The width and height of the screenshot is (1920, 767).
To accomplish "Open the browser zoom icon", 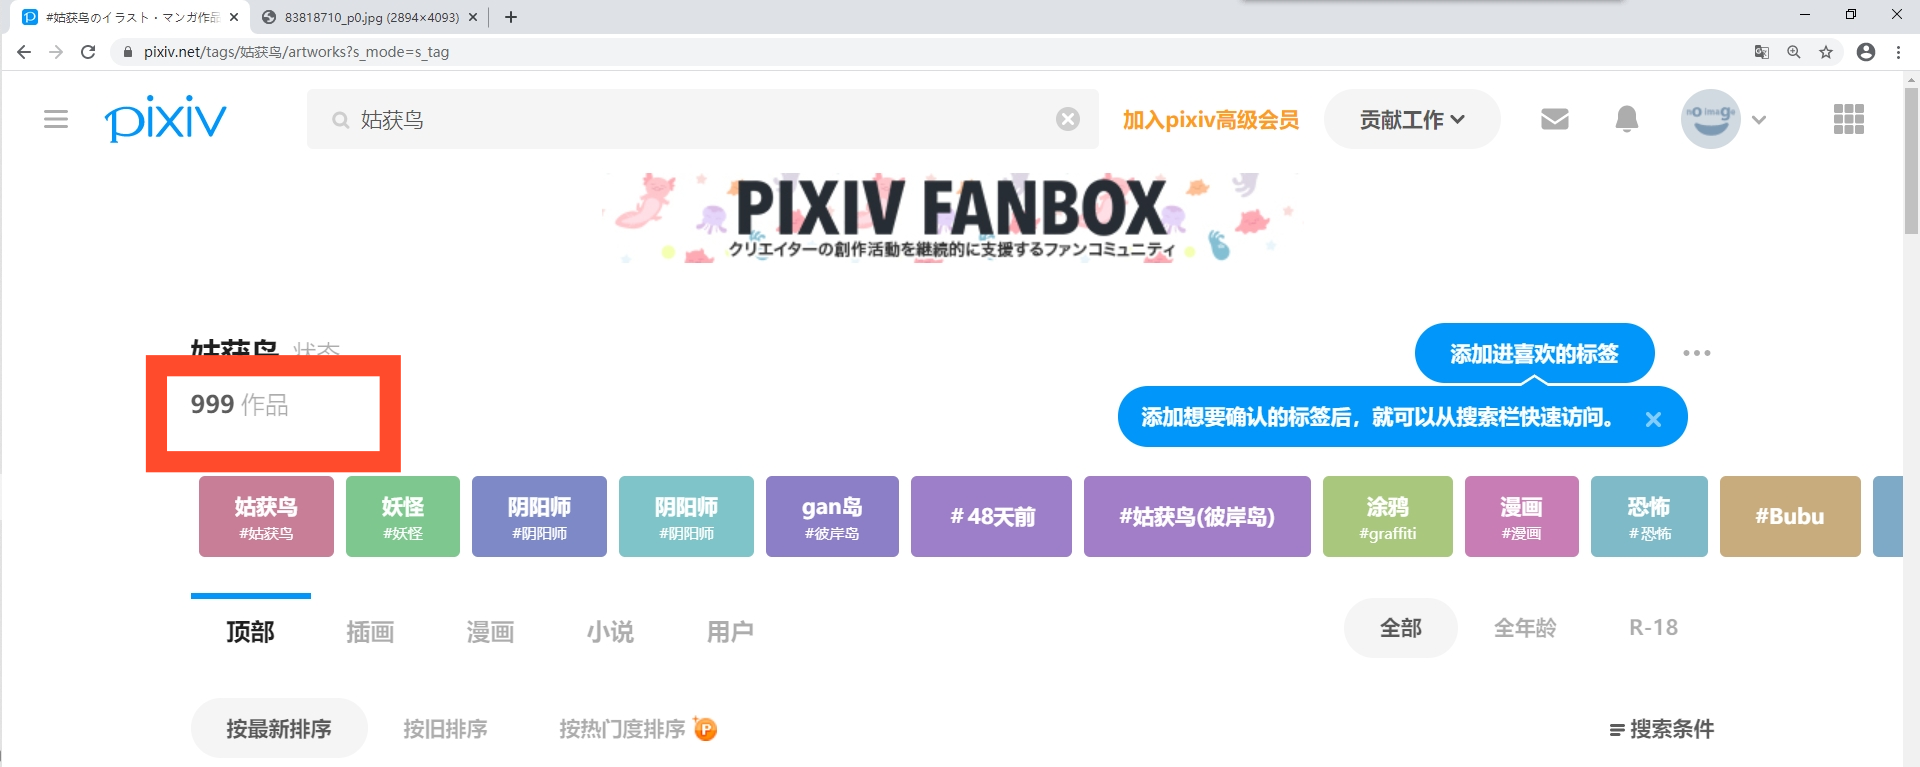I will point(1794,52).
